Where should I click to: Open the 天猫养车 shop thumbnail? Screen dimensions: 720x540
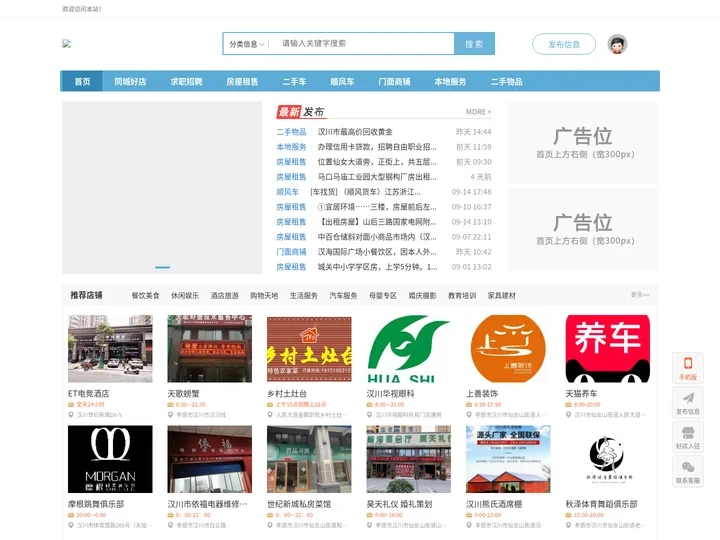[608, 349]
